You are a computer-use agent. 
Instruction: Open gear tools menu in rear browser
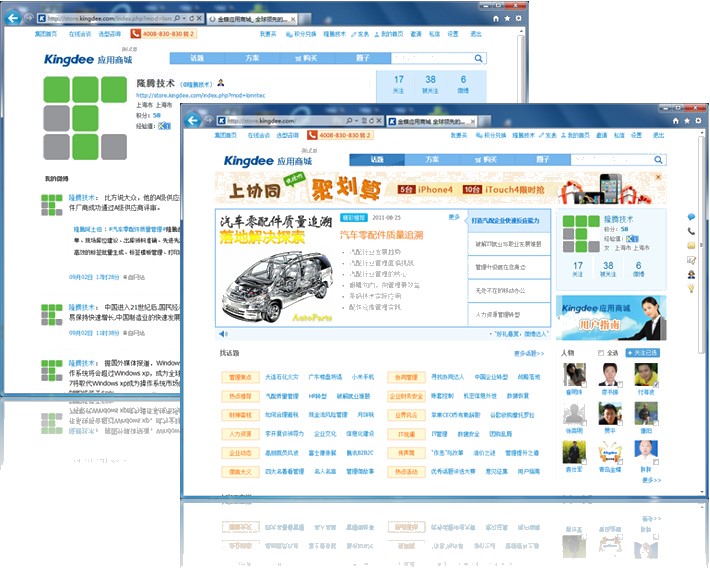pyautogui.click(x=518, y=18)
